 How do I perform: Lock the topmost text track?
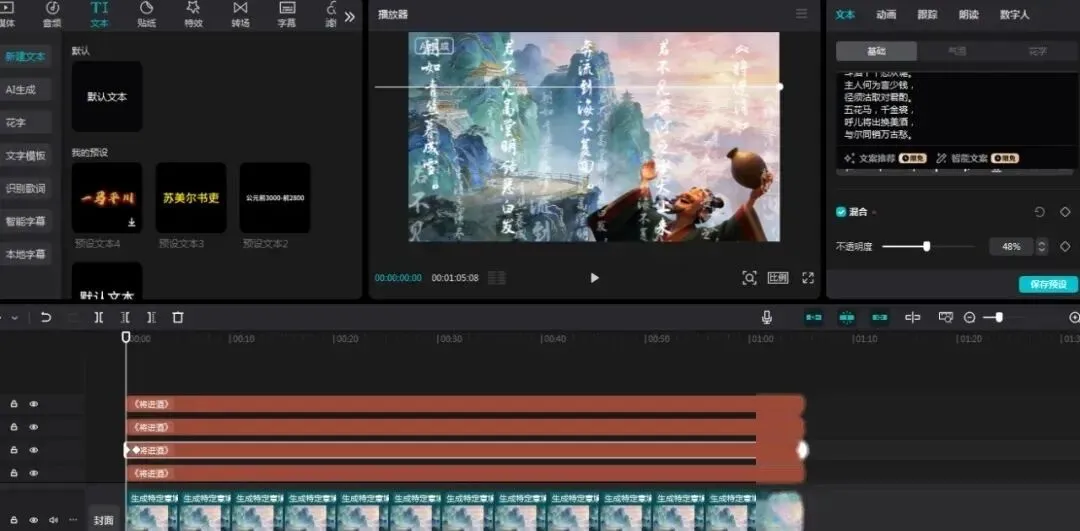point(14,404)
